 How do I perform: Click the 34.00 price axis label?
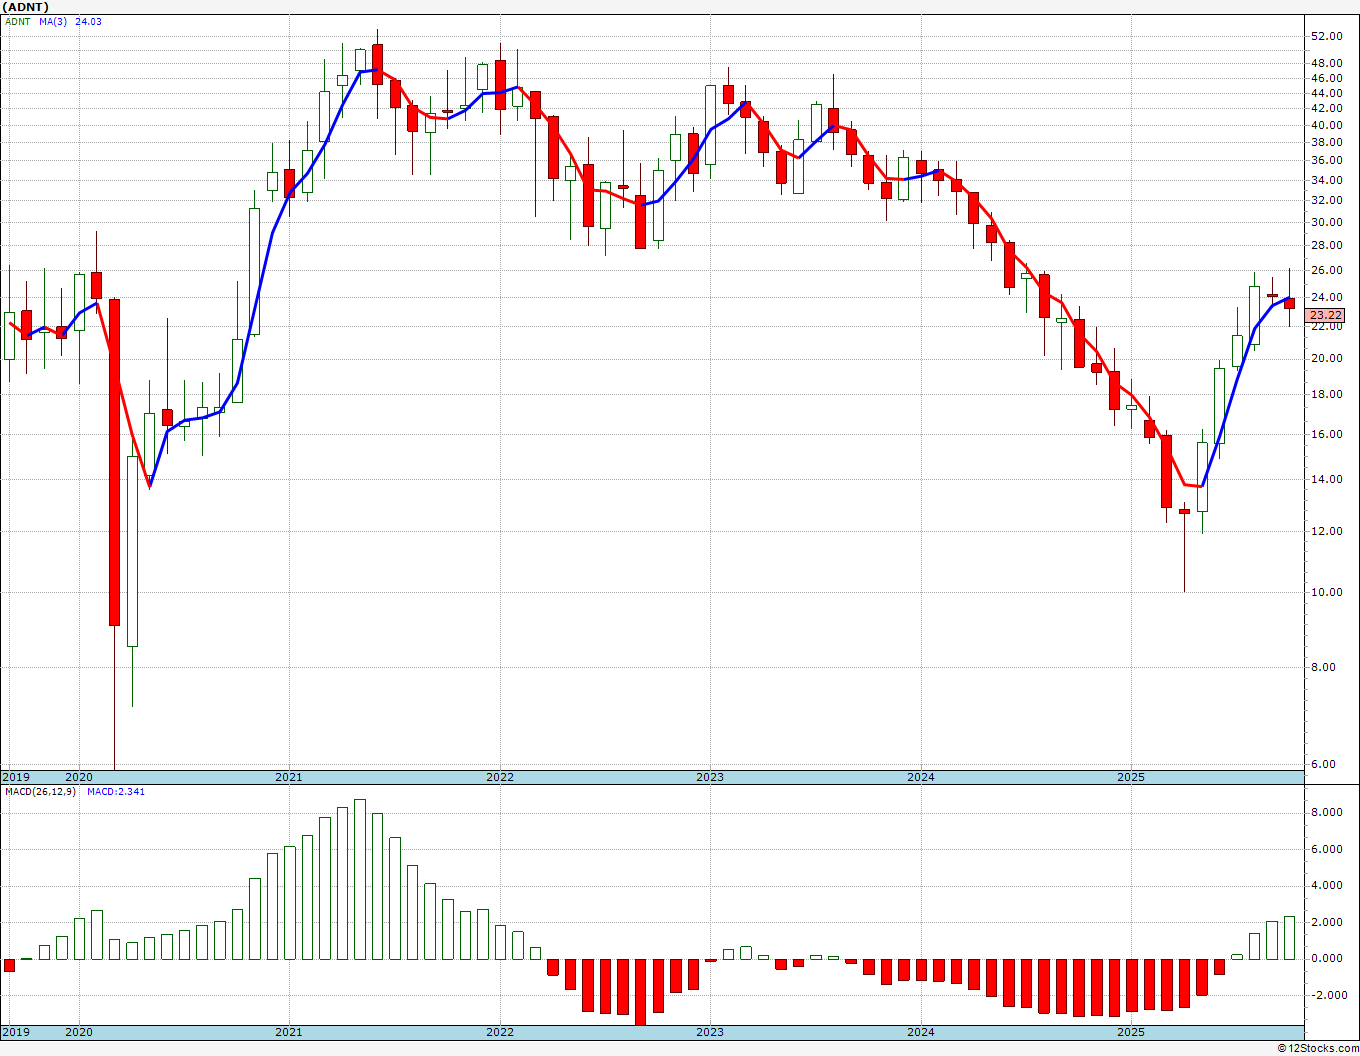click(x=1326, y=180)
